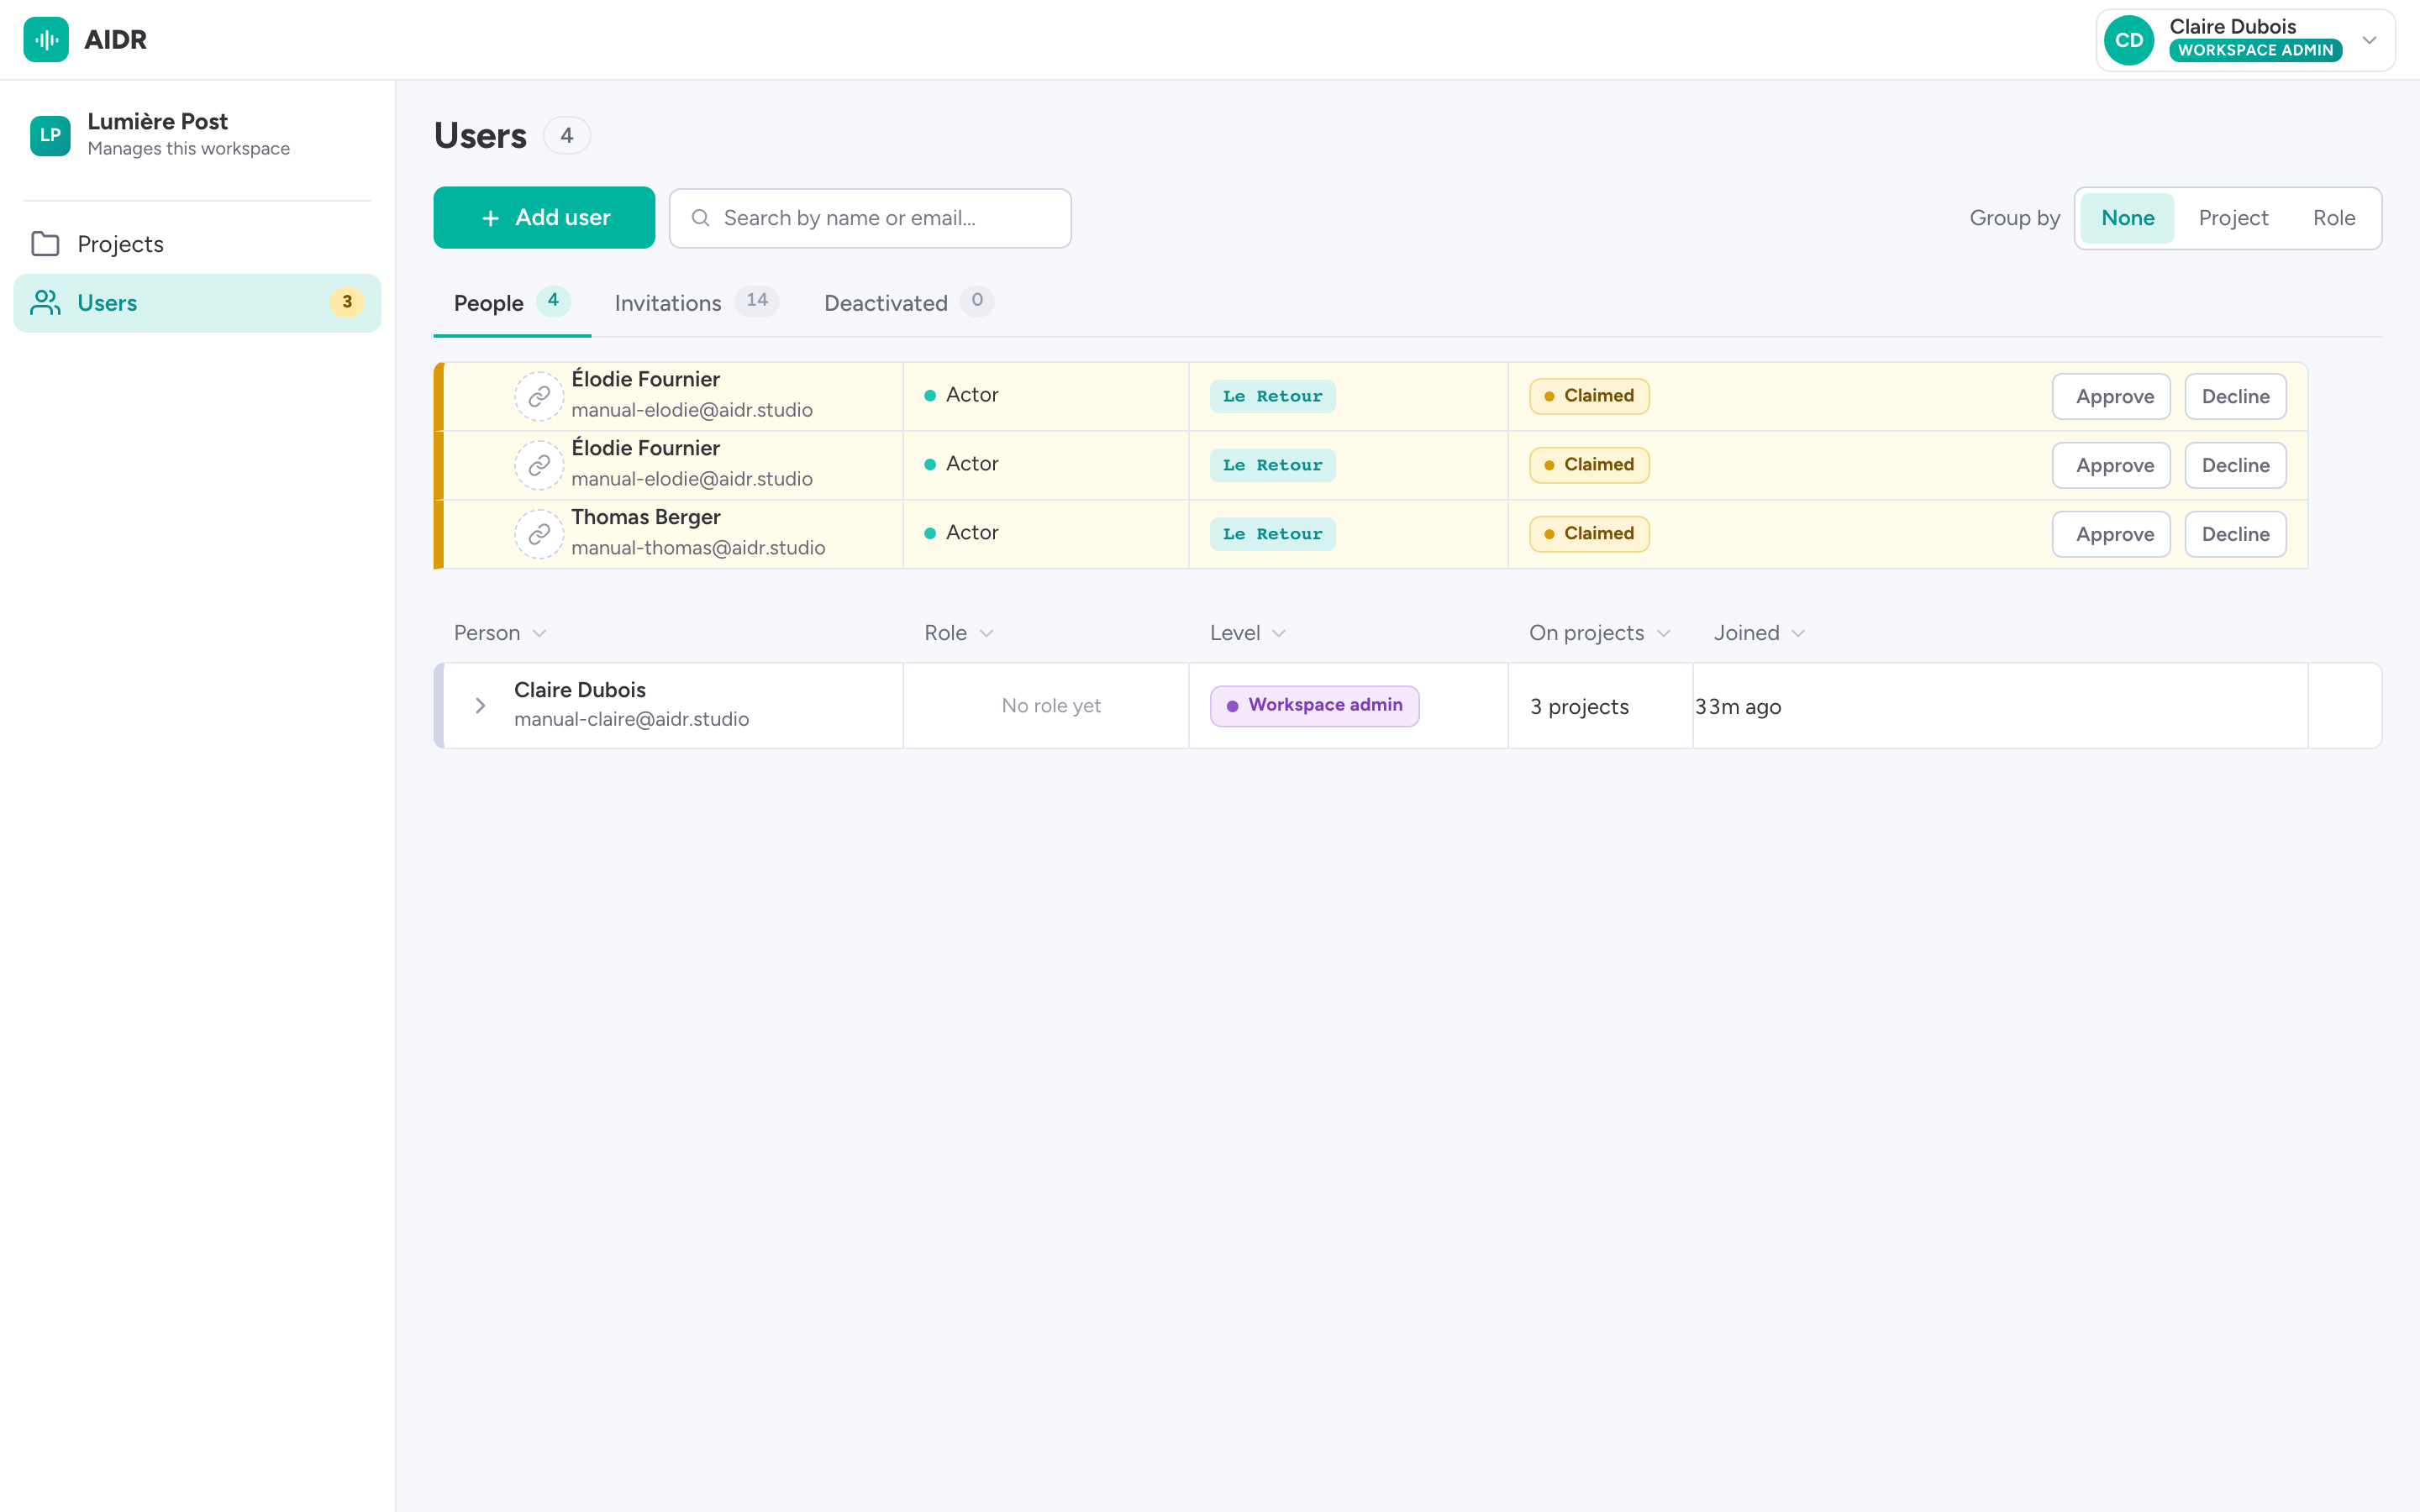Click the pending badge 3 on Users
This screenshot has width=2420, height=1512.
pyautogui.click(x=347, y=302)
